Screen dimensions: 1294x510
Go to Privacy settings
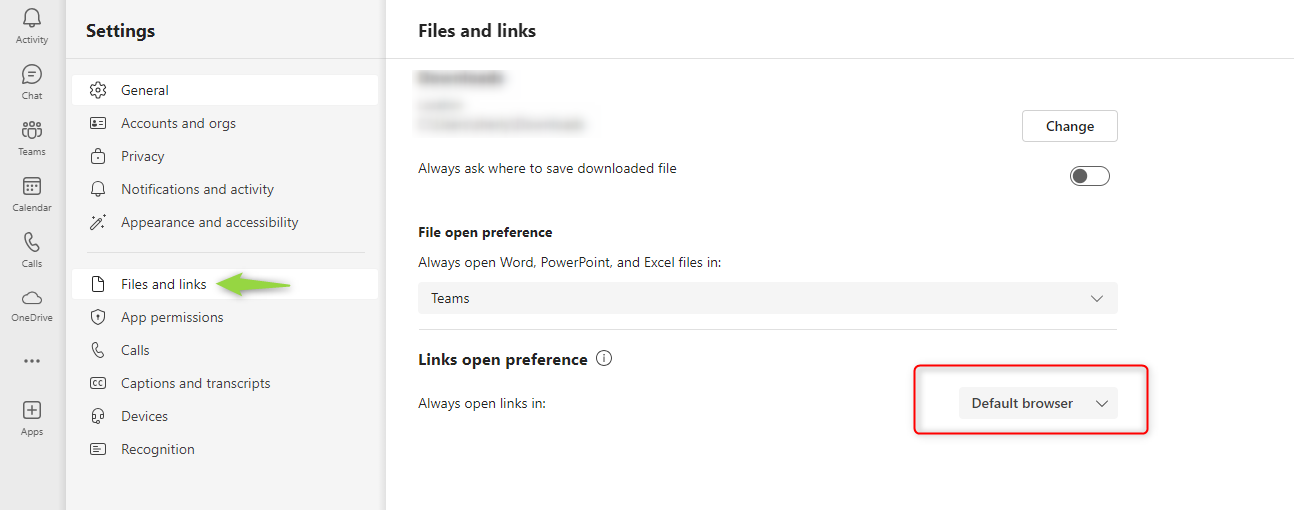pyautogui.click(x=142, y=156)
